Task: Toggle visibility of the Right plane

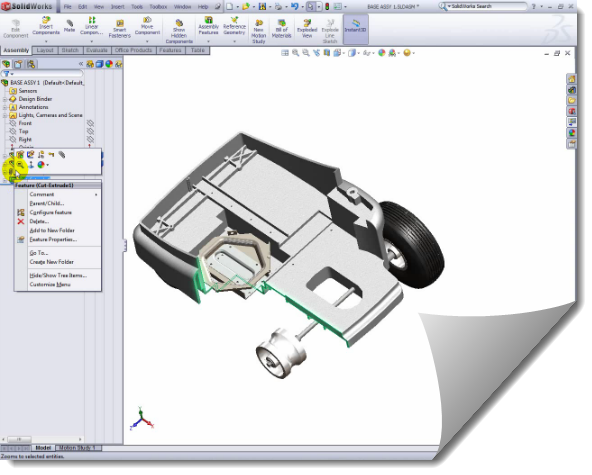Action: [90, 139]
